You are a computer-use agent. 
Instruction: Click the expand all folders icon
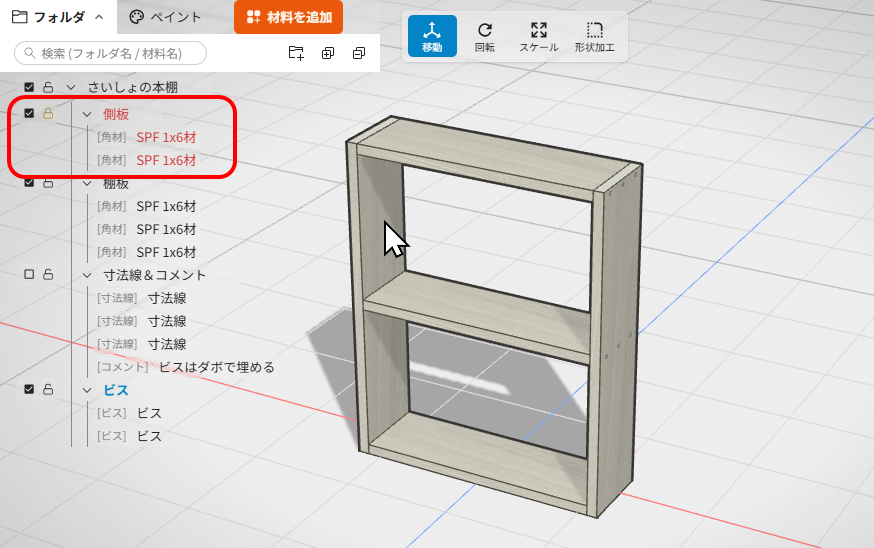tap(328, 53)
